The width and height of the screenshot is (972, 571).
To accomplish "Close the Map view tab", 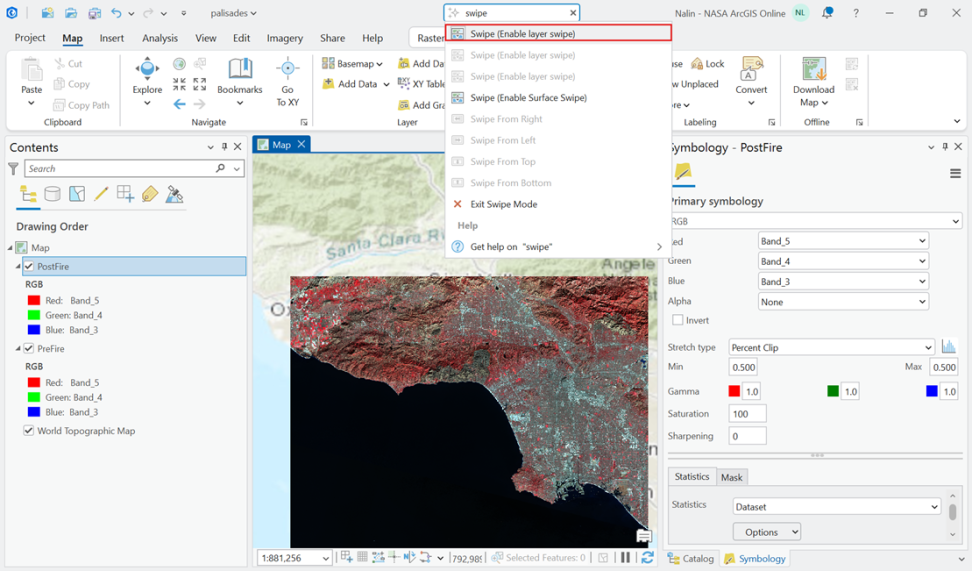I will pos(301,144).
